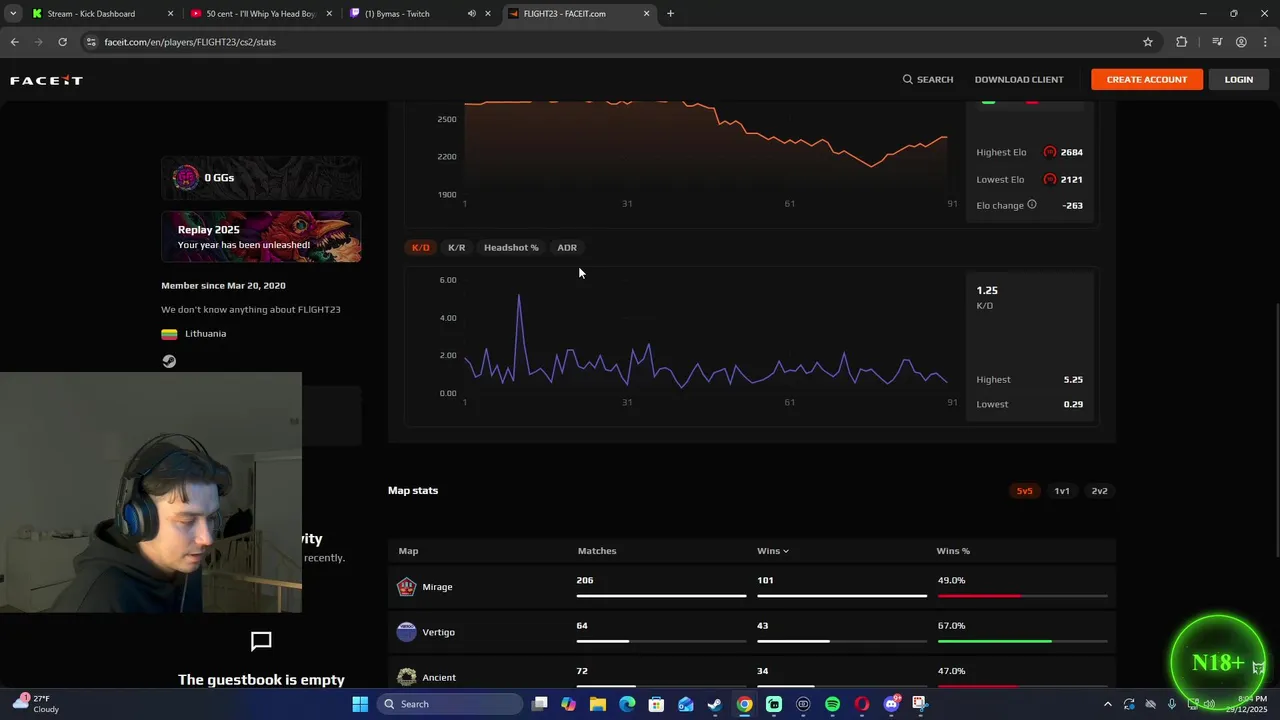Click the Lowest K/D value 0.29

pyautogui.click(x=1073, y=404)
